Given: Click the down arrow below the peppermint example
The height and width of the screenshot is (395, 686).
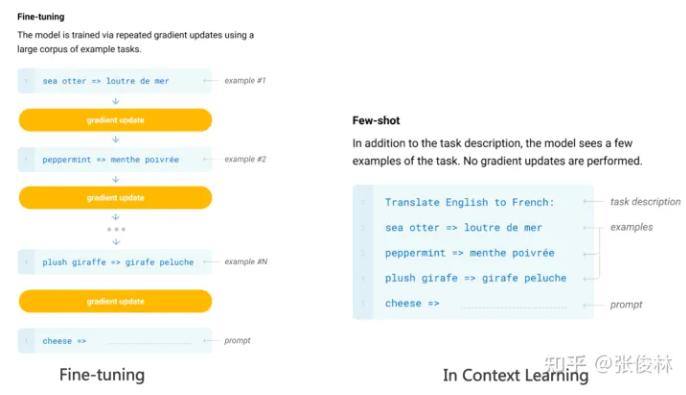Looking at the screenshot, I should tap(116, 179).
